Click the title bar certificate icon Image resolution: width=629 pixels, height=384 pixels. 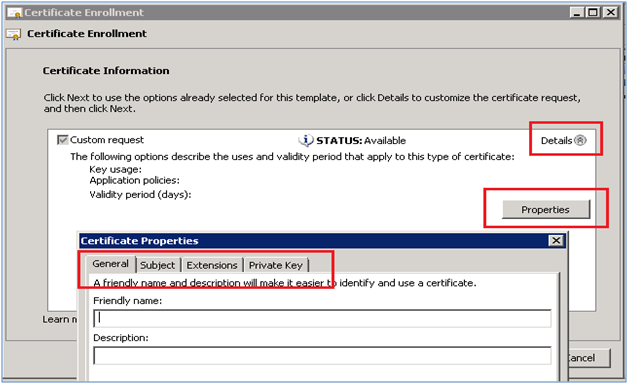click(15, 13)
